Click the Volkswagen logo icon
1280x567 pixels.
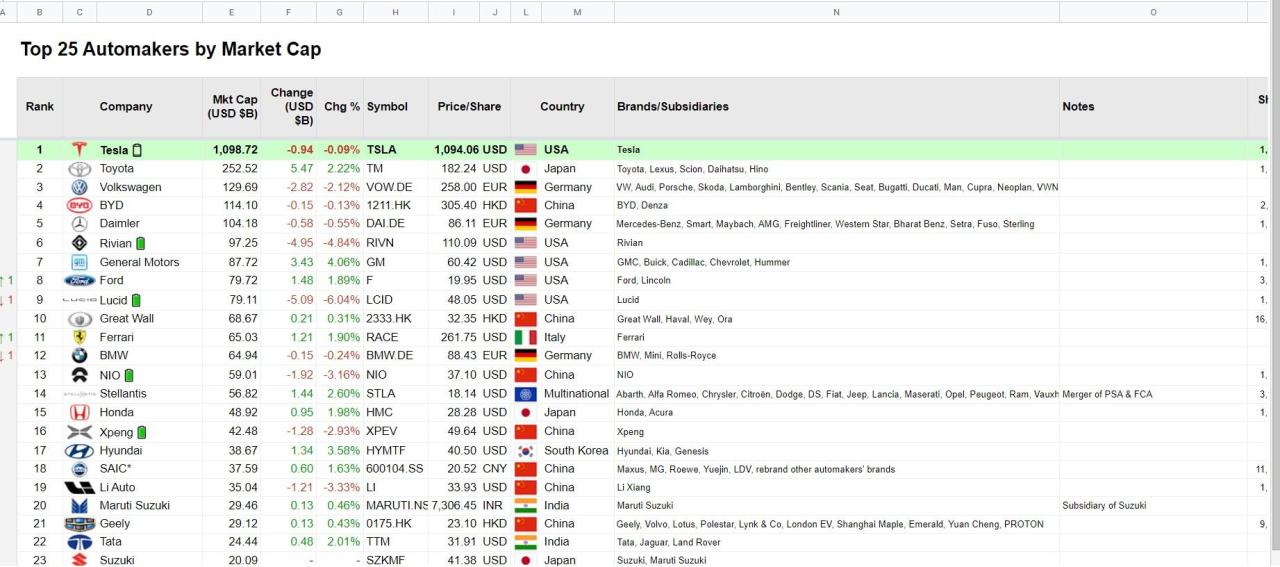[x=80, y=187]
